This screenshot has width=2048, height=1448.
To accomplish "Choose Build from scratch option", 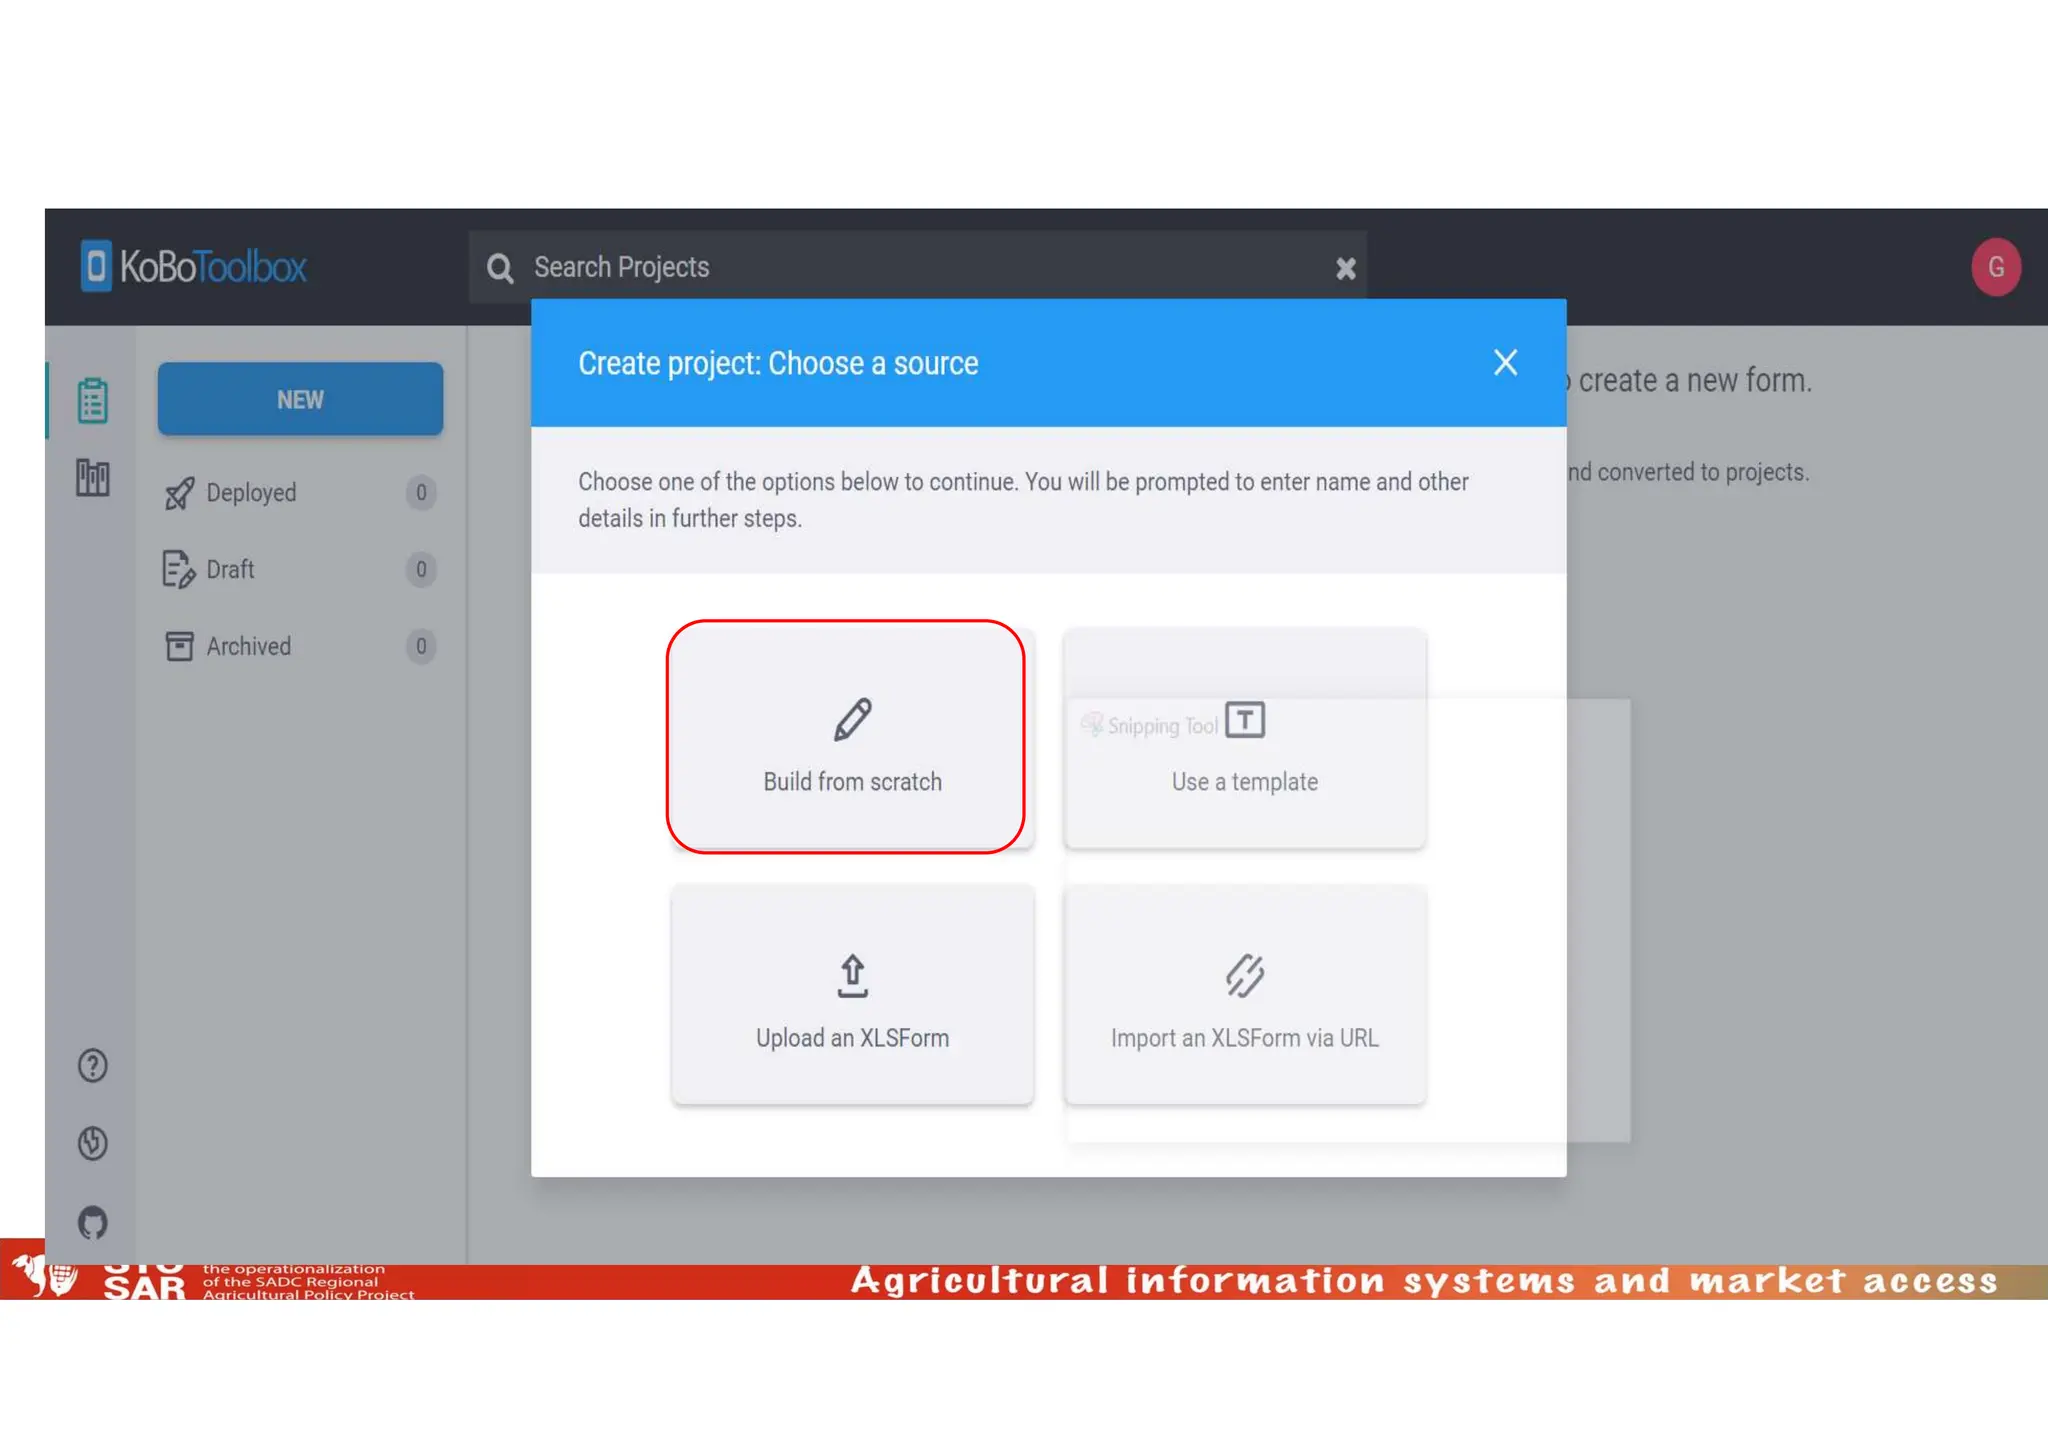I will tap(851, 738).
